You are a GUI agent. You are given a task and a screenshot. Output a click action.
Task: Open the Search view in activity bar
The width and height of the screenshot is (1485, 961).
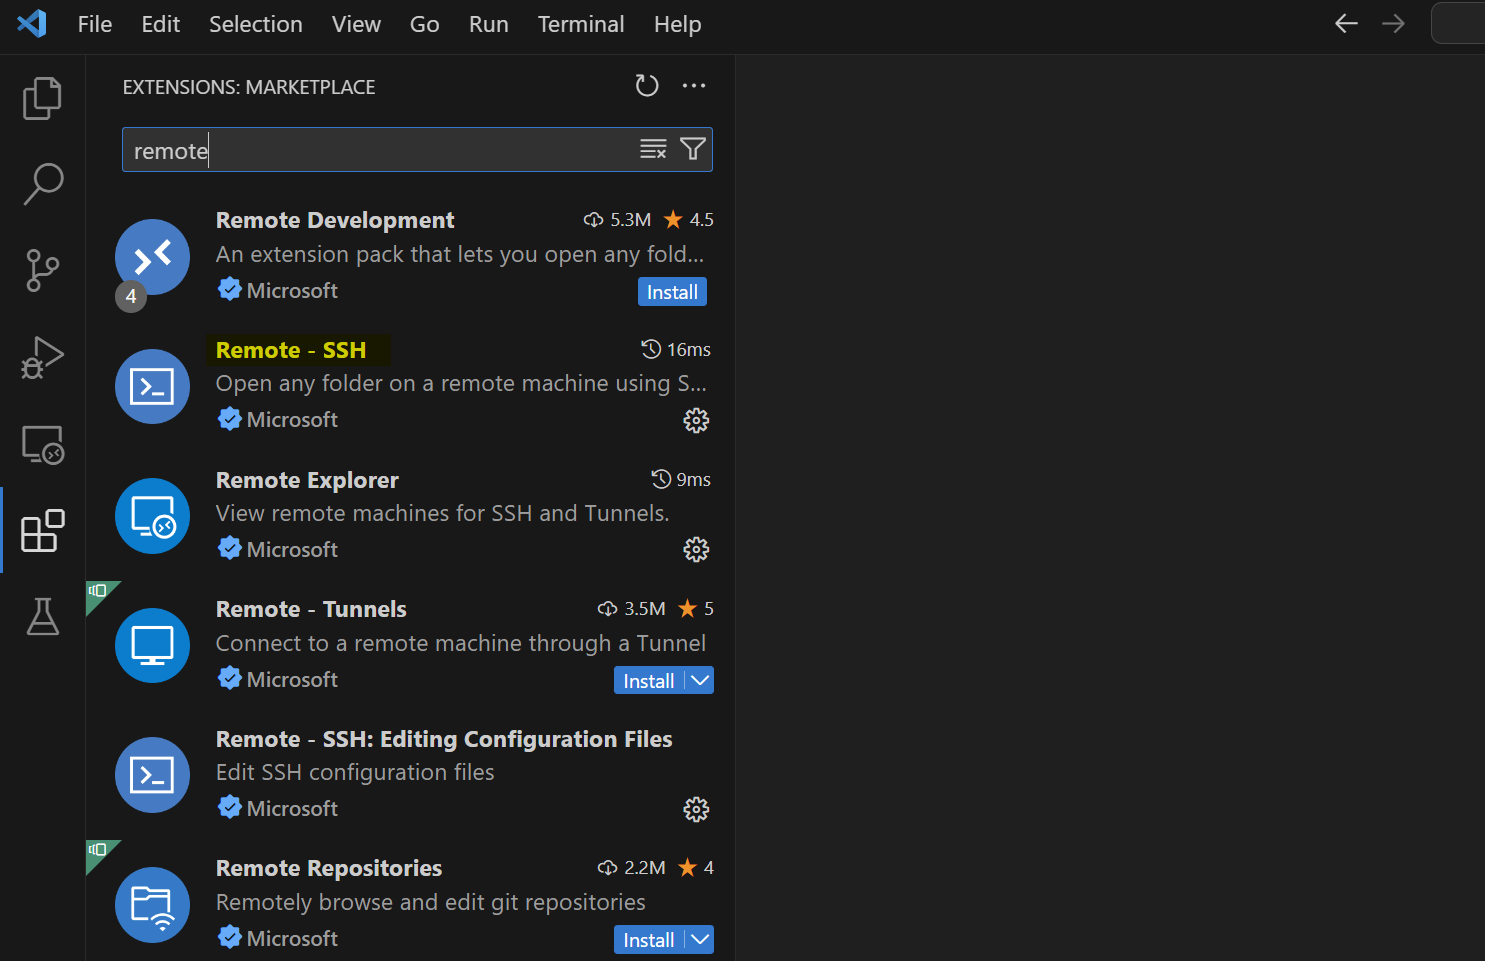tap(42, 184)
